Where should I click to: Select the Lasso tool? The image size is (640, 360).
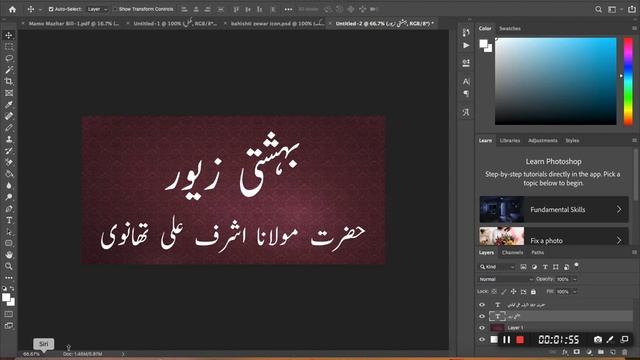(x=9, y=58)
